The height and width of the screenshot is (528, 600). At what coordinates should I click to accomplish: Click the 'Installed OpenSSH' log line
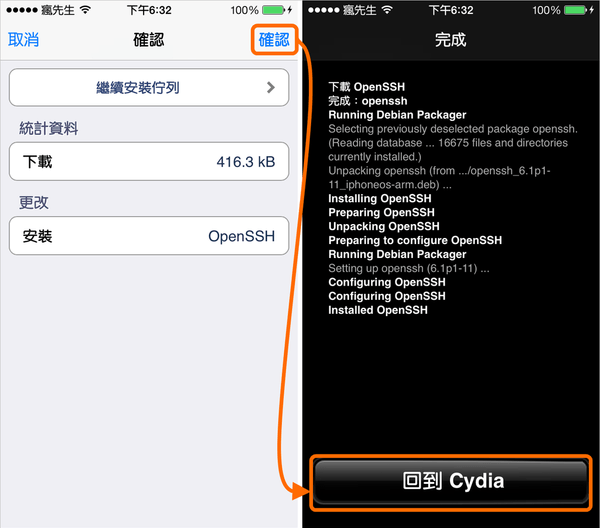pyautogui.click(x=378, y=310)
